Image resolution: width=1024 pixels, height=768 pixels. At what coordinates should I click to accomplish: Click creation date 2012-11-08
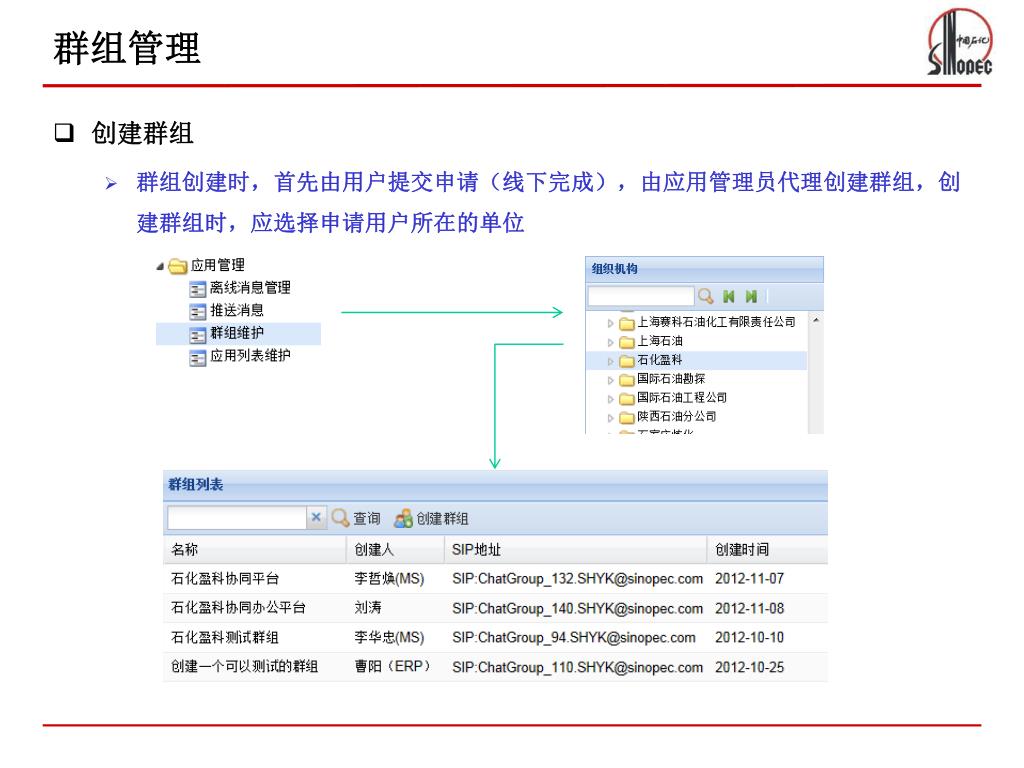[750, 609]
